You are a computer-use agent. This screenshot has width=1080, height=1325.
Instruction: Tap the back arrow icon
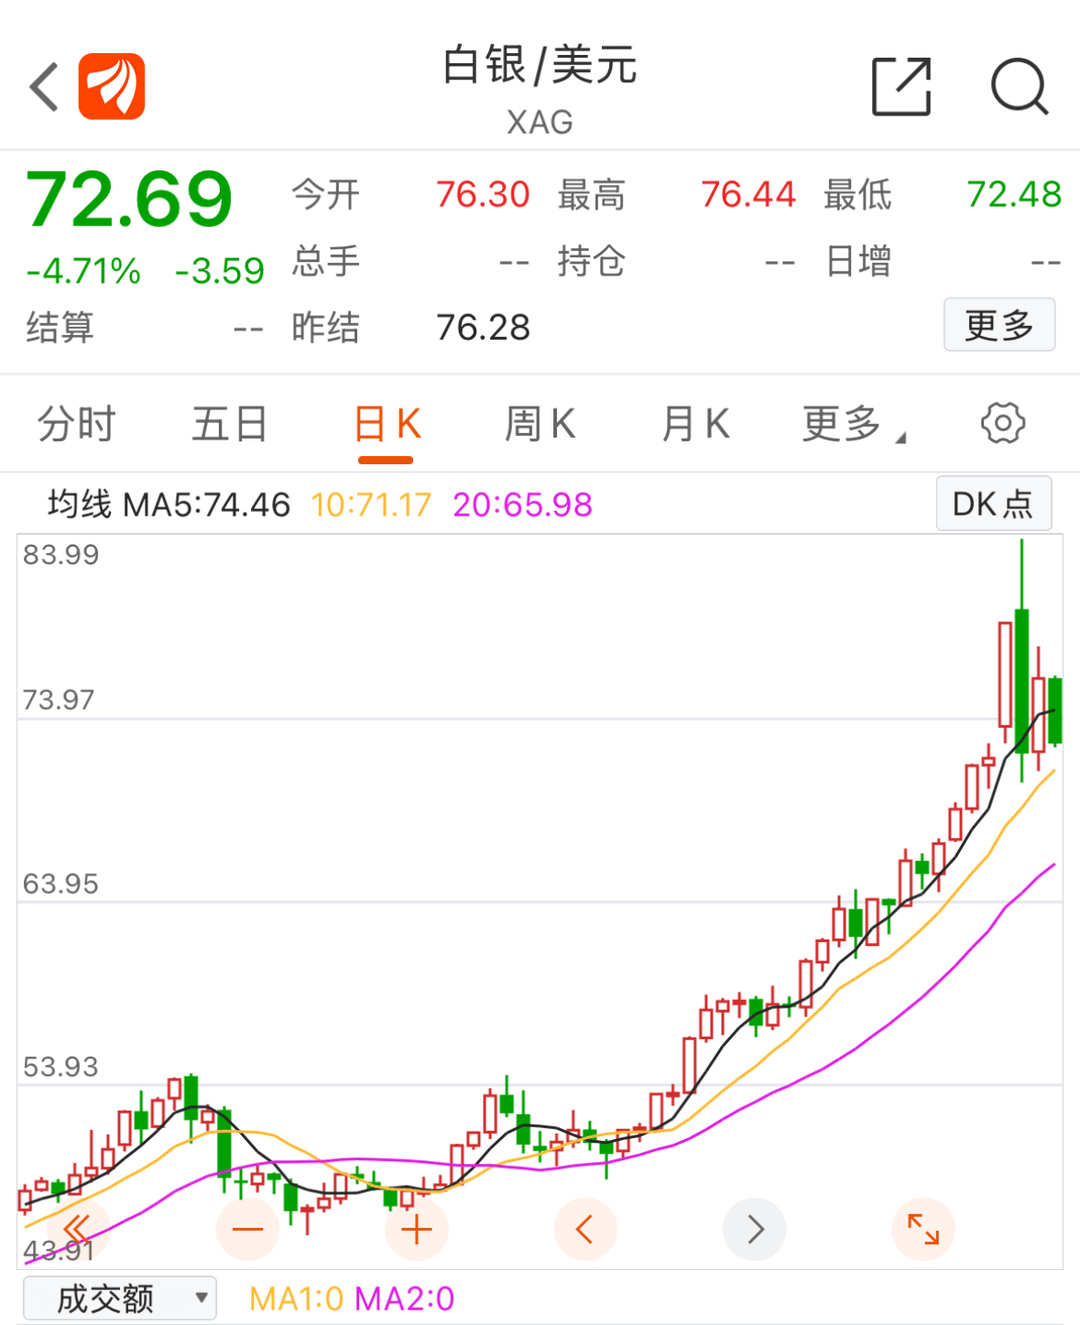(x=45, y=87)
